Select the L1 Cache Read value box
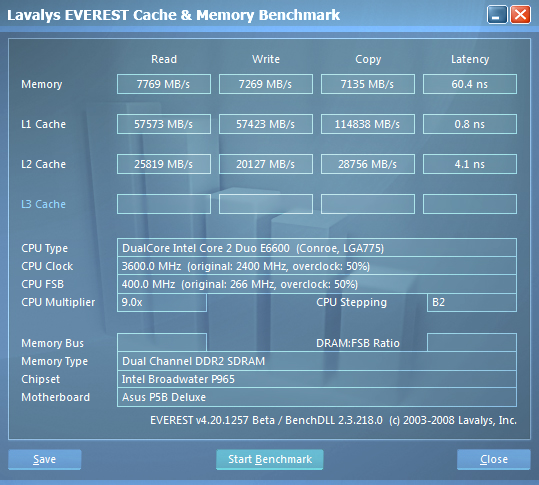Viewport: 539px width, 485px height. pyautogui.click(x=164, y=124)
